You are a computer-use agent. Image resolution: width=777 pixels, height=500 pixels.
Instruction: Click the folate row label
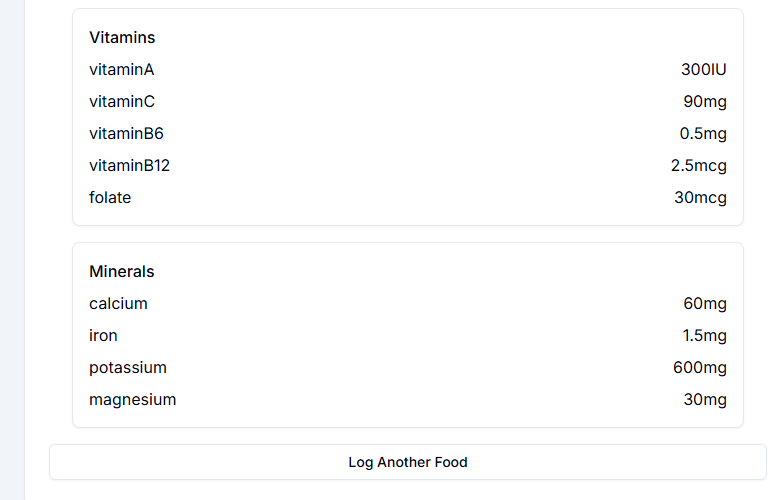pos(110,198)
